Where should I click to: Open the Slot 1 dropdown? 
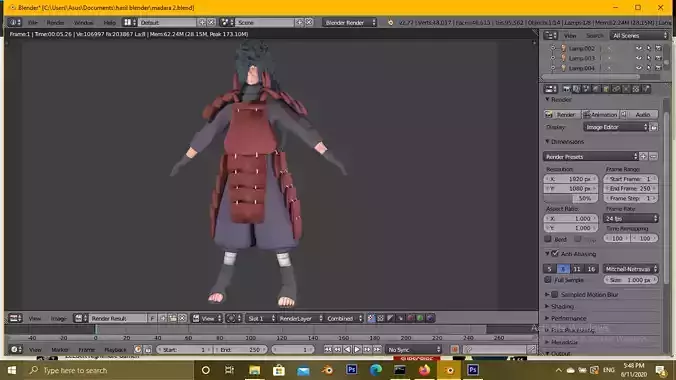[x=261, y=318]
